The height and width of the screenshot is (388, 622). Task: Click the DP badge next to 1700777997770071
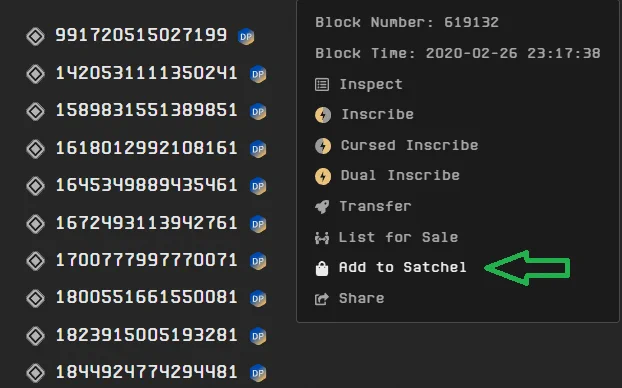(x=258, y=261)
